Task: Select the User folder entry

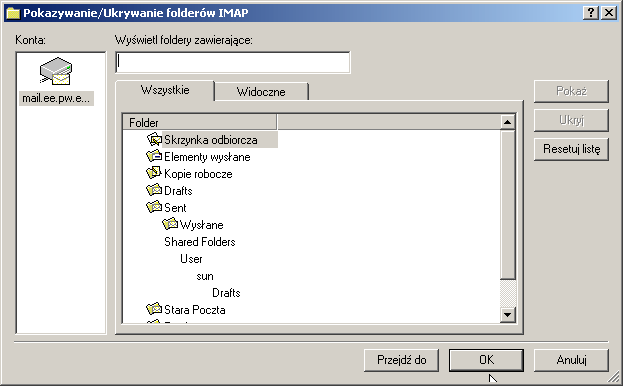Action: pyautogui.click(x=191, y=259)
